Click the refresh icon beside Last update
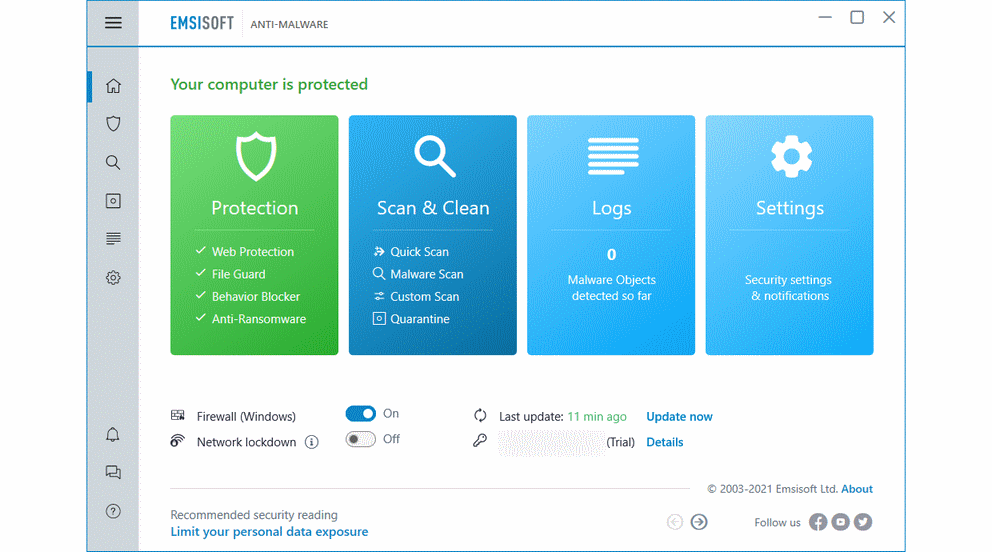Screen dimensions: 992x552 coord(480,416)
